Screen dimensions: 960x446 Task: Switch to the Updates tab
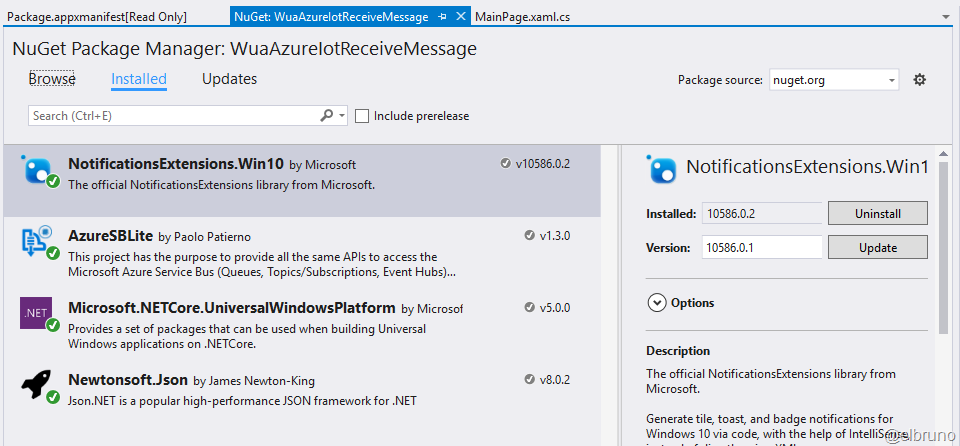pos(229,79)
